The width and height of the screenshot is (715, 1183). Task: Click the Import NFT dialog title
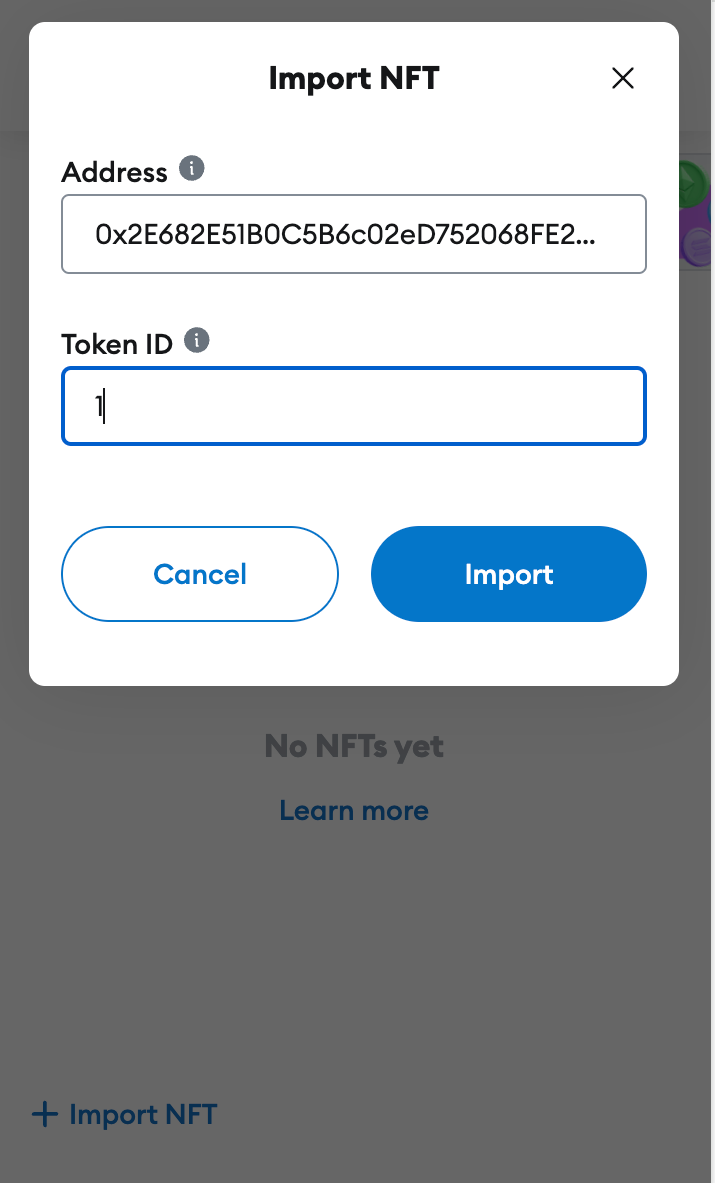pyautogui.click(x=353, y=78)
